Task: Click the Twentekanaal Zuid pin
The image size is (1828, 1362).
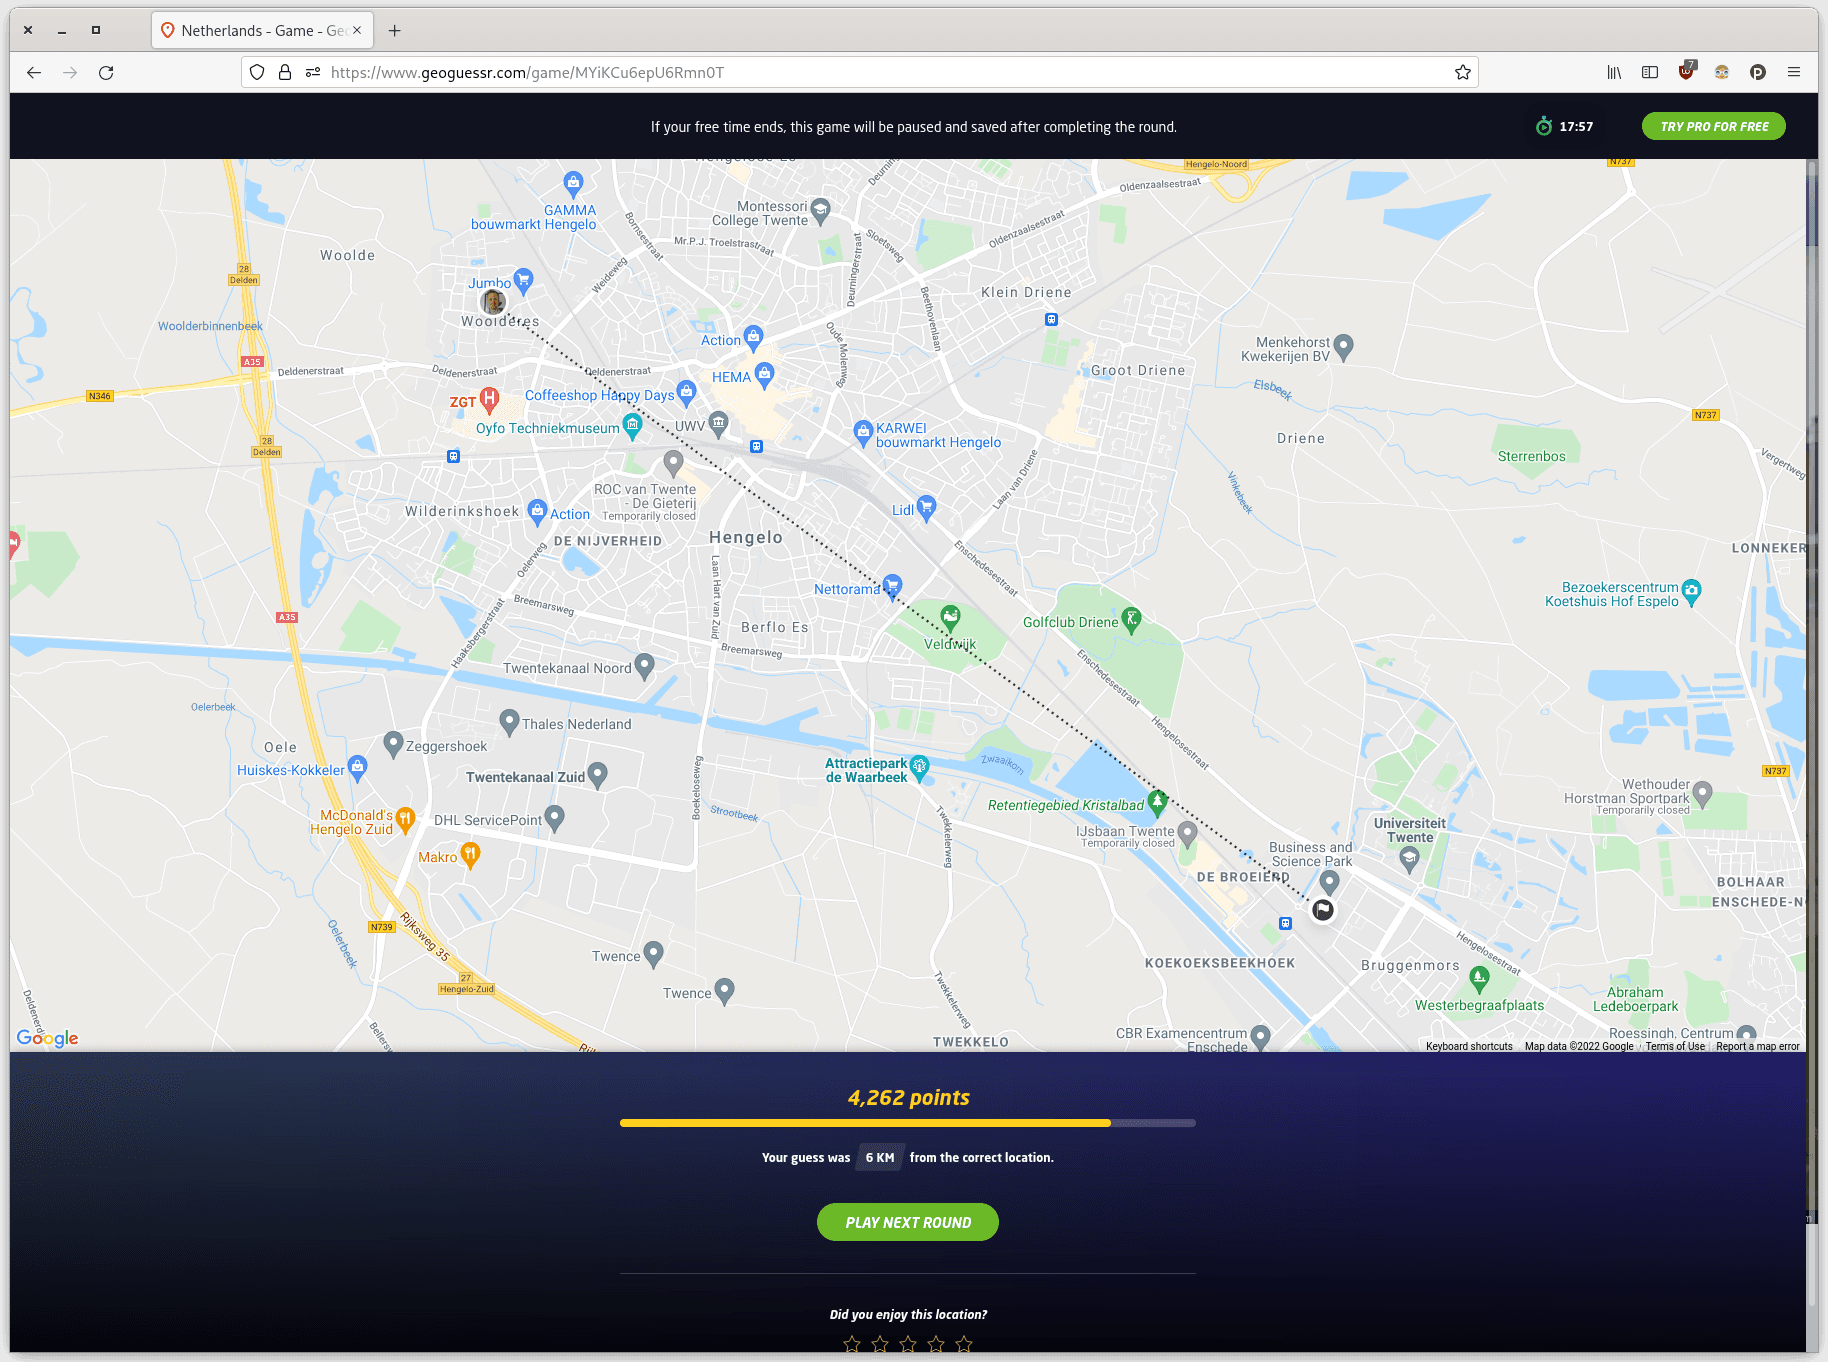Action: point(597,774)
